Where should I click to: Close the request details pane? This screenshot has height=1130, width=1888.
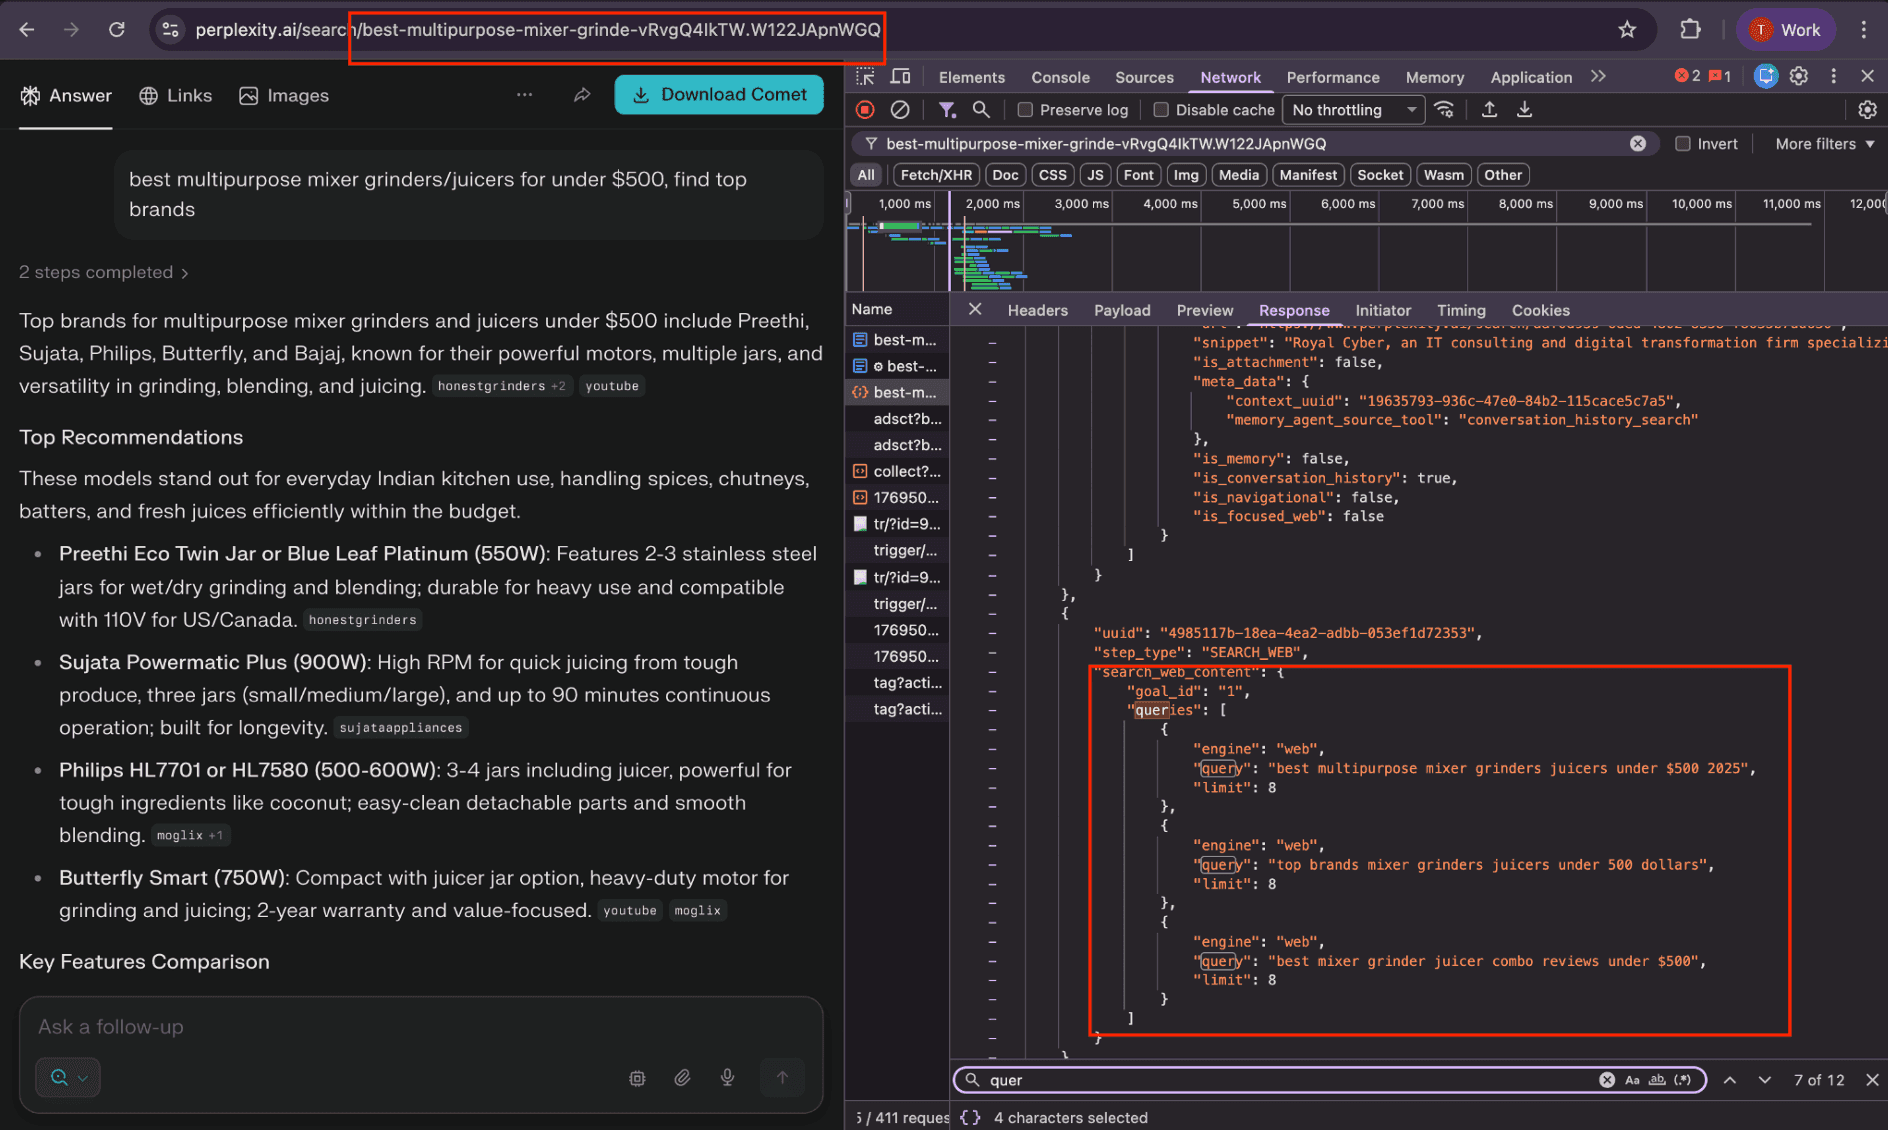(x=975, y=310)
